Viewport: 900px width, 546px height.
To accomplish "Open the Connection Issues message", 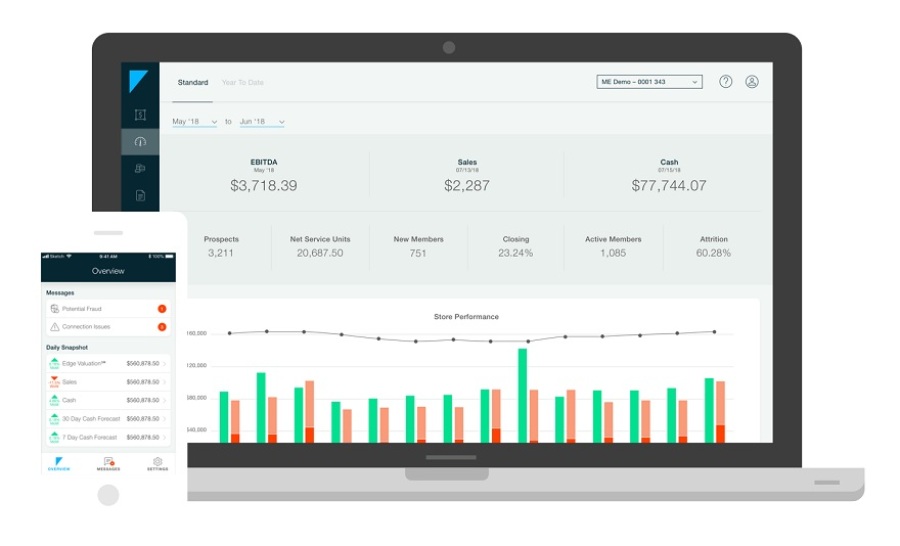I will click(x=107, y=327).
